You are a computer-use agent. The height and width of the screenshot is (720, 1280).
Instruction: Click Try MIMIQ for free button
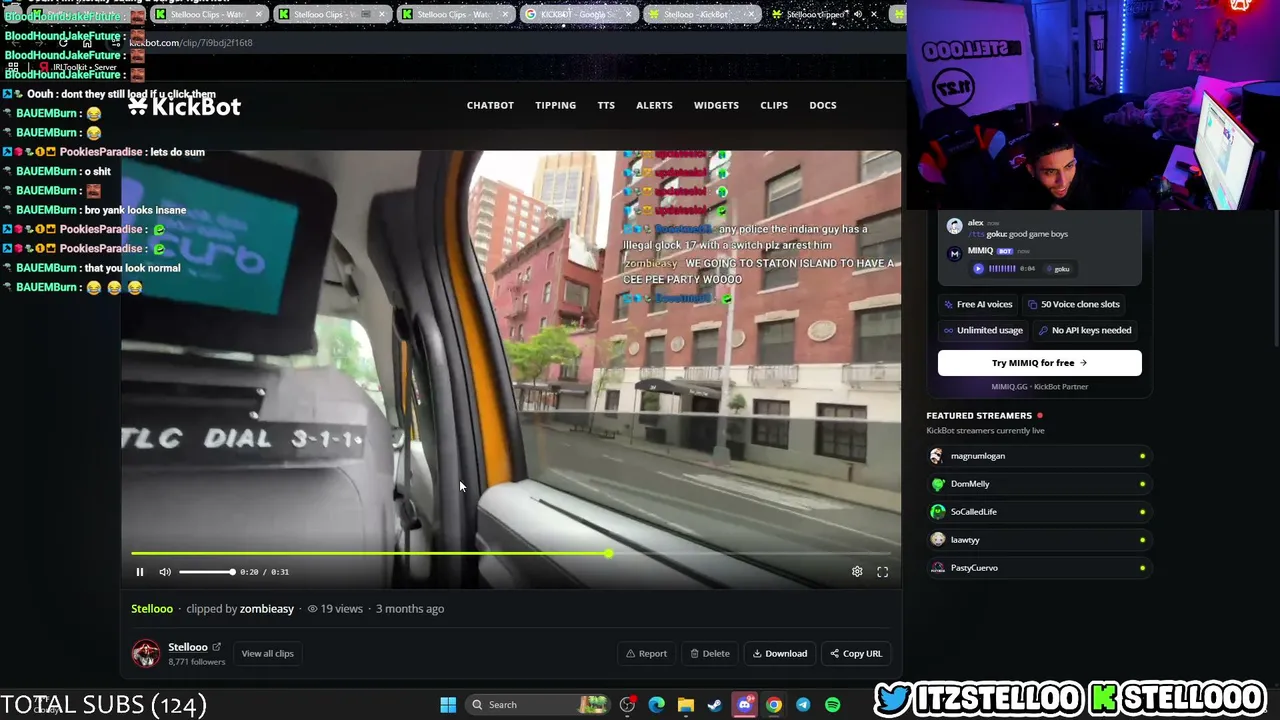(x=1039, y=363)
